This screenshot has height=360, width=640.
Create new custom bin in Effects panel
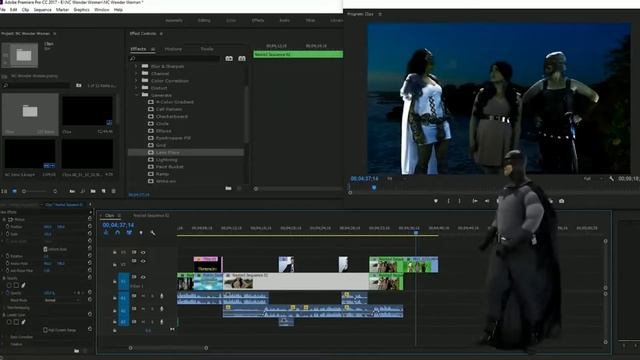tap(228, 188)
